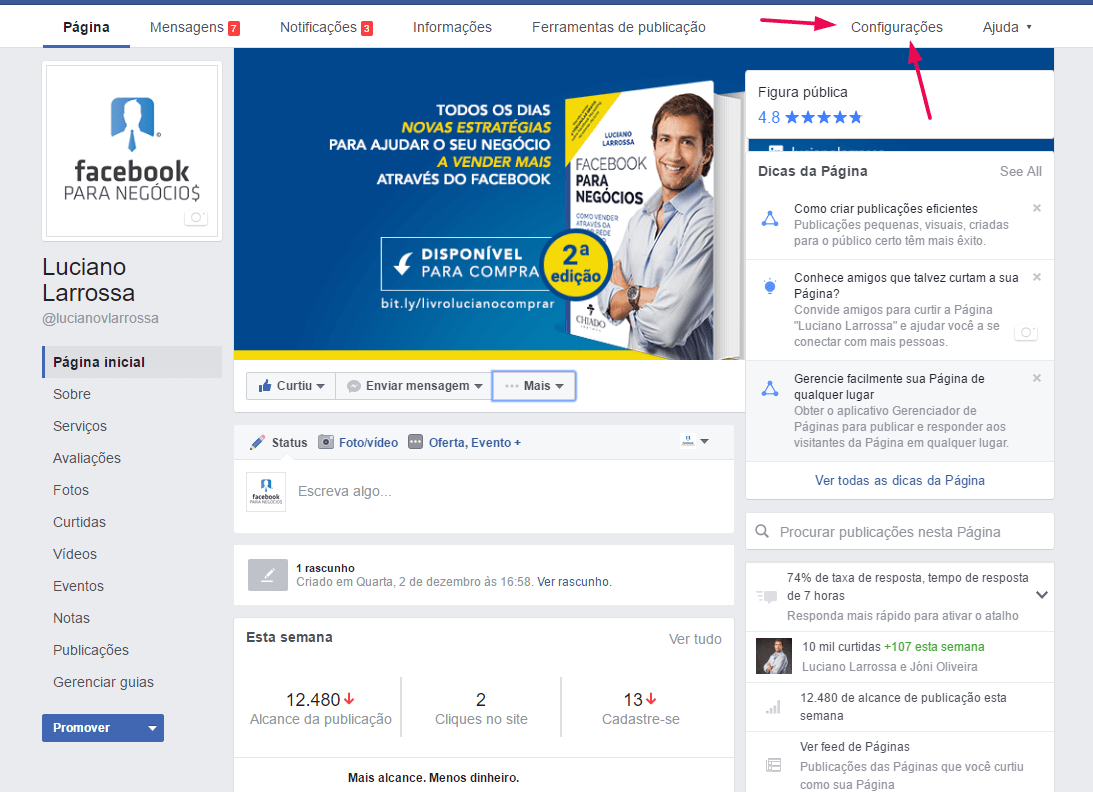
Task: Click the icon beside 'Gerencie facilmente'
Action: tap(770, 388)
